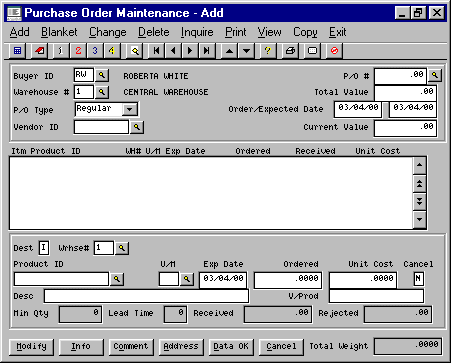451x363 pixels.
Task: Open the Add menu
Action: point(19,32)
